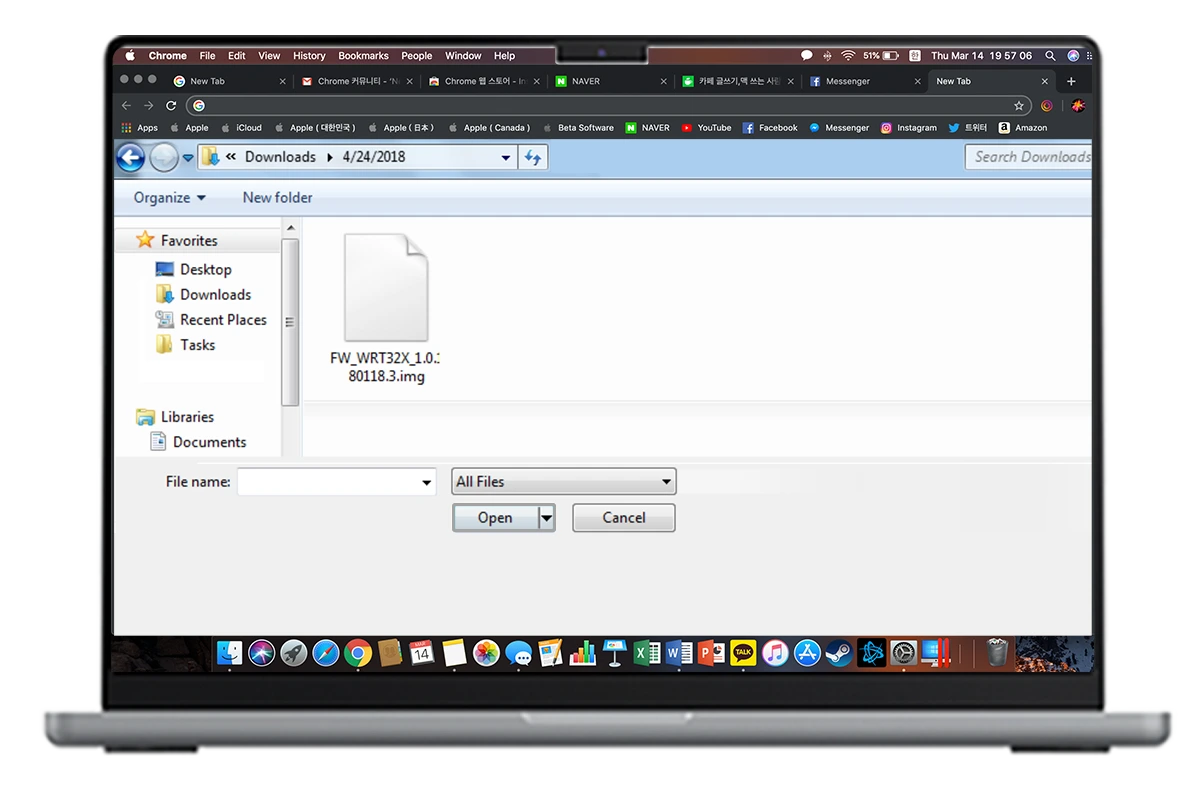Open KakaoTalk from the Dock
Viewport: 1200px width, 800px height.
(744, 653)
